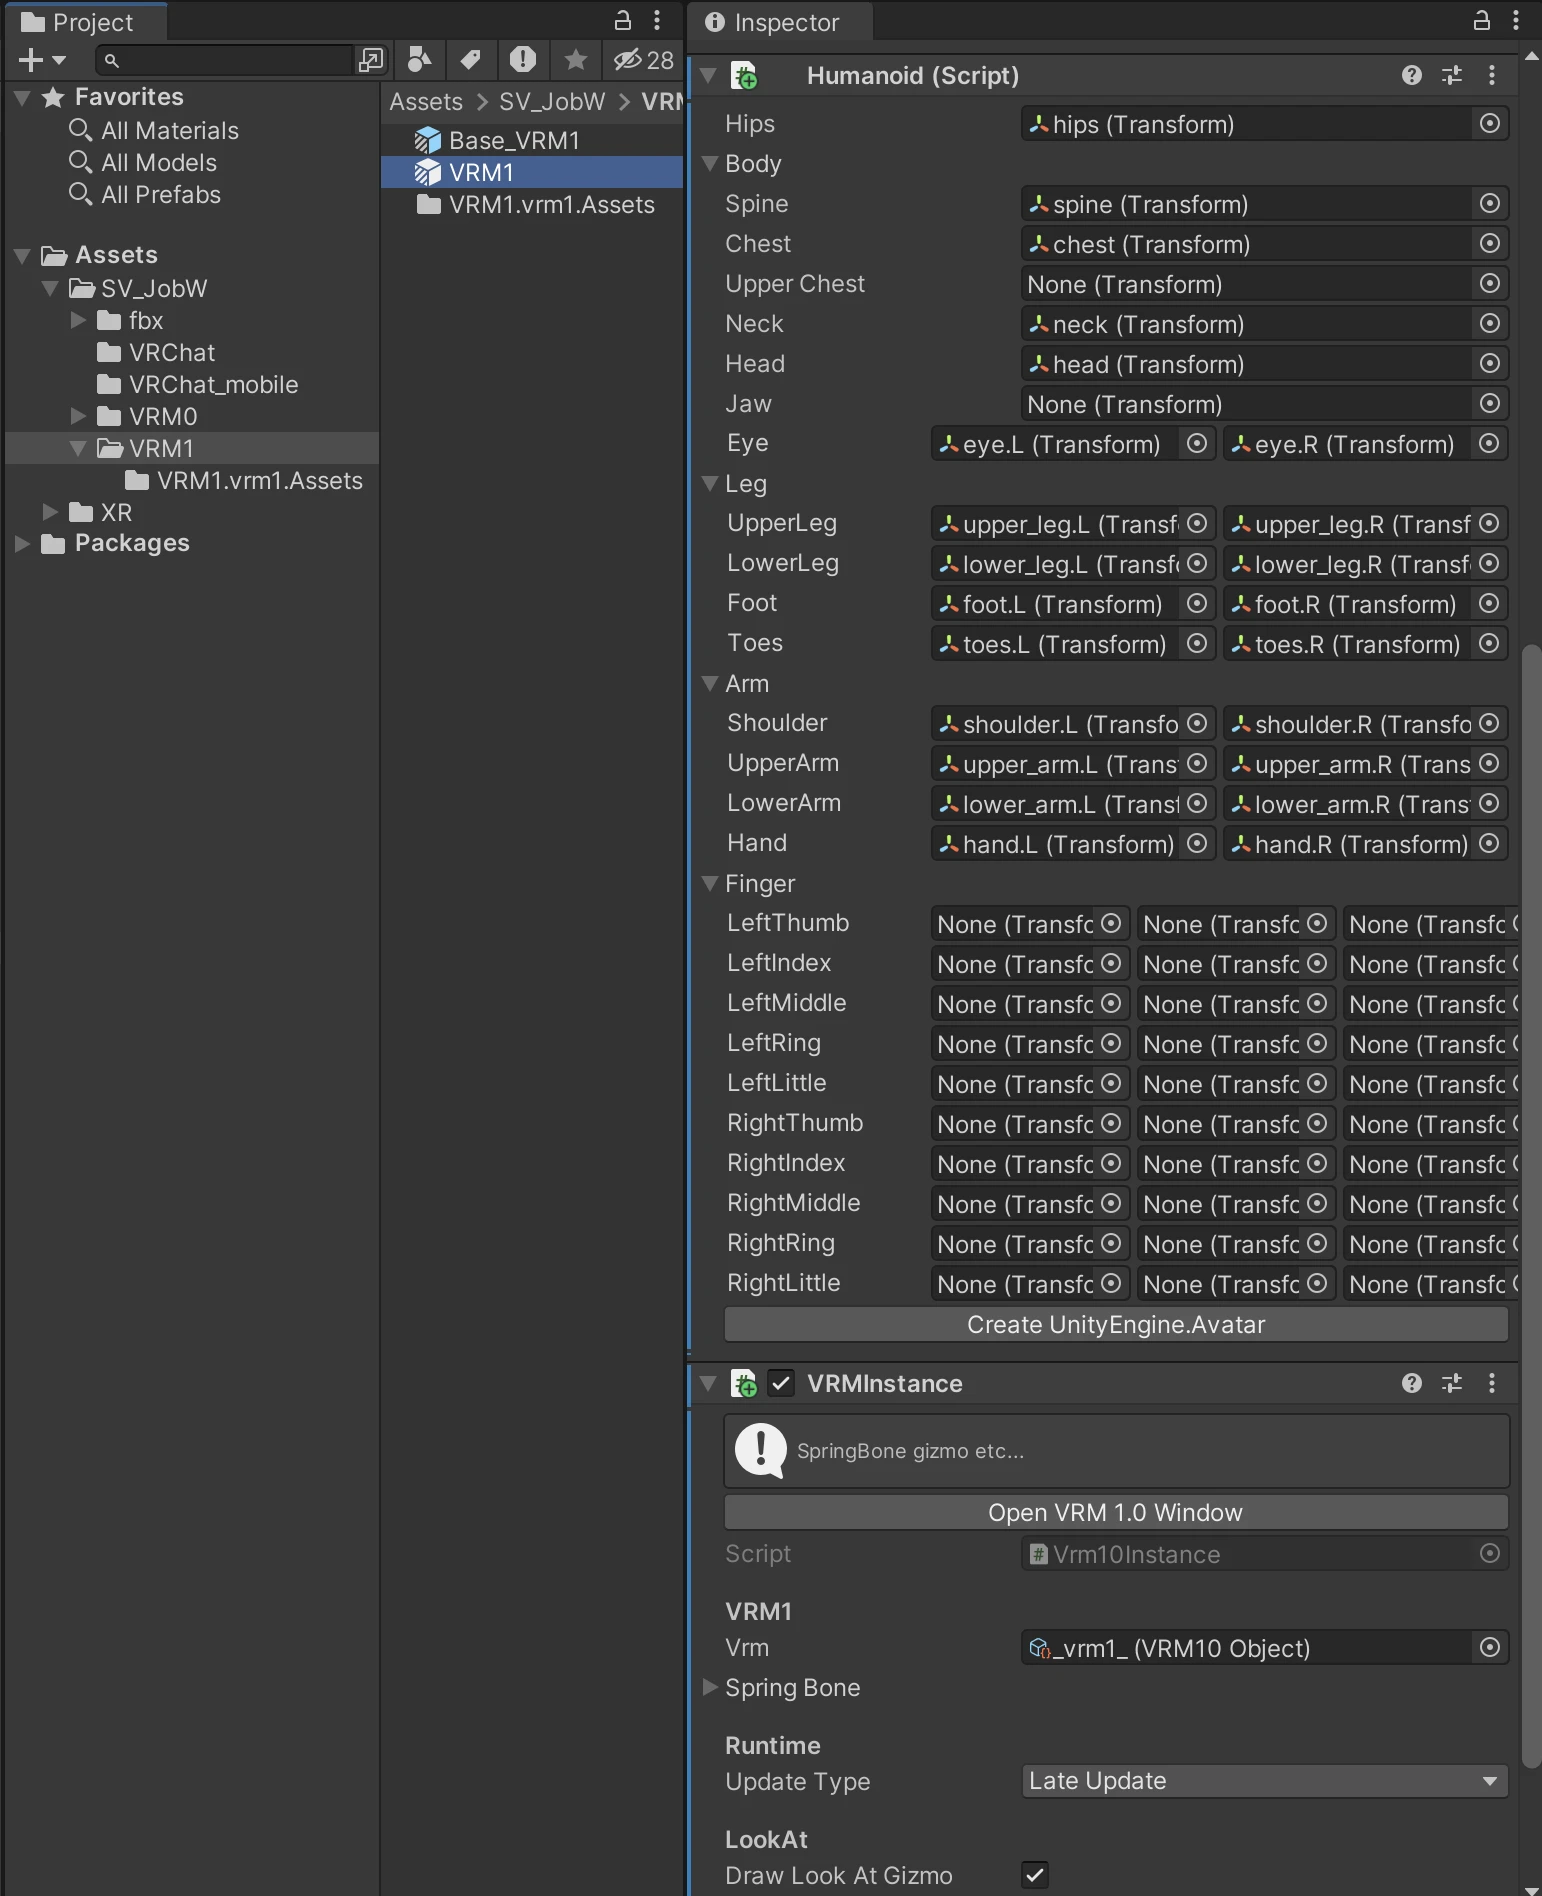
Task: Pick object for Vrm _vrm1_ field
Action: [1490, 1648]
